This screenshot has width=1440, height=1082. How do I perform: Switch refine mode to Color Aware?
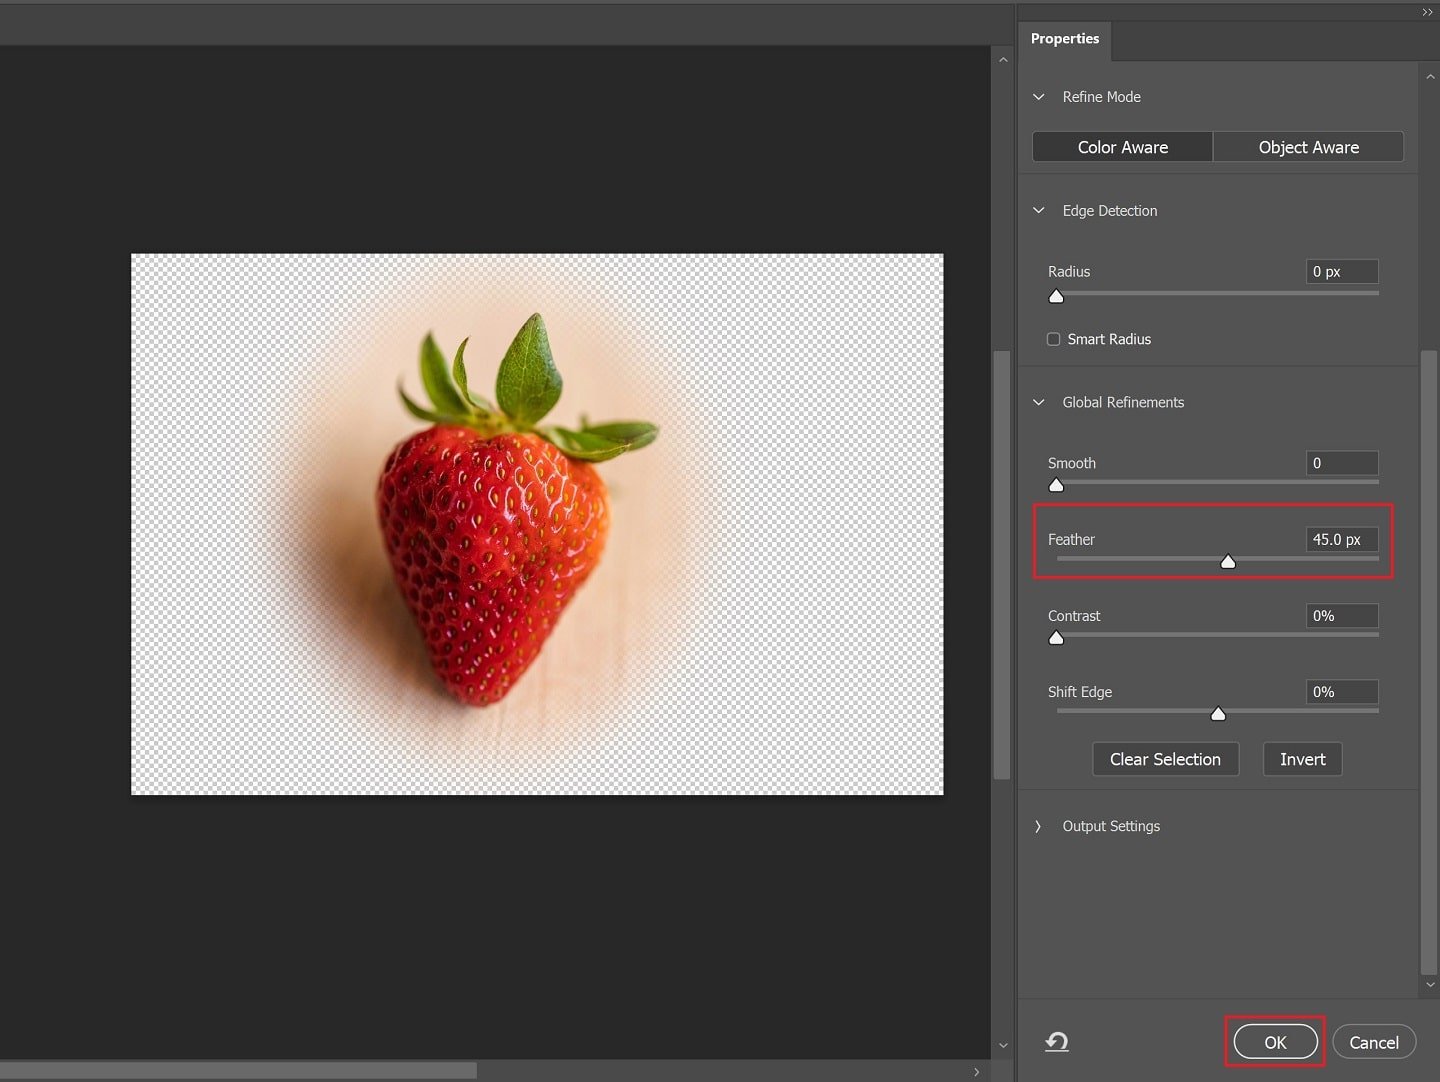pos(1122,147)
